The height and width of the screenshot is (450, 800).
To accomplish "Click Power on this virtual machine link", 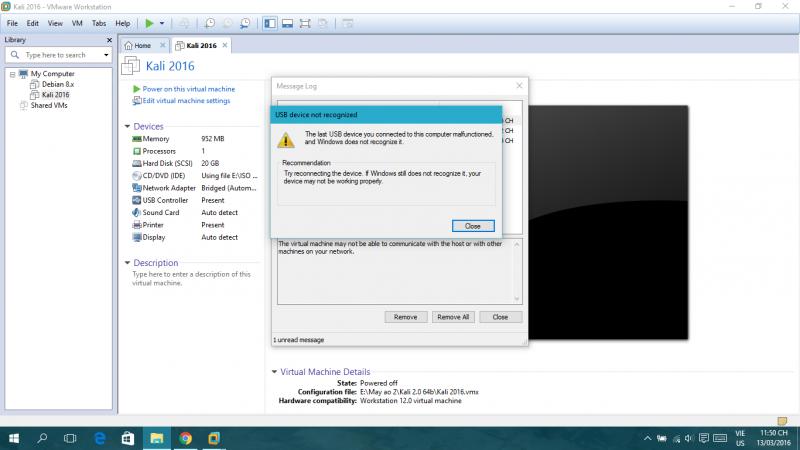I will (188, 89).
